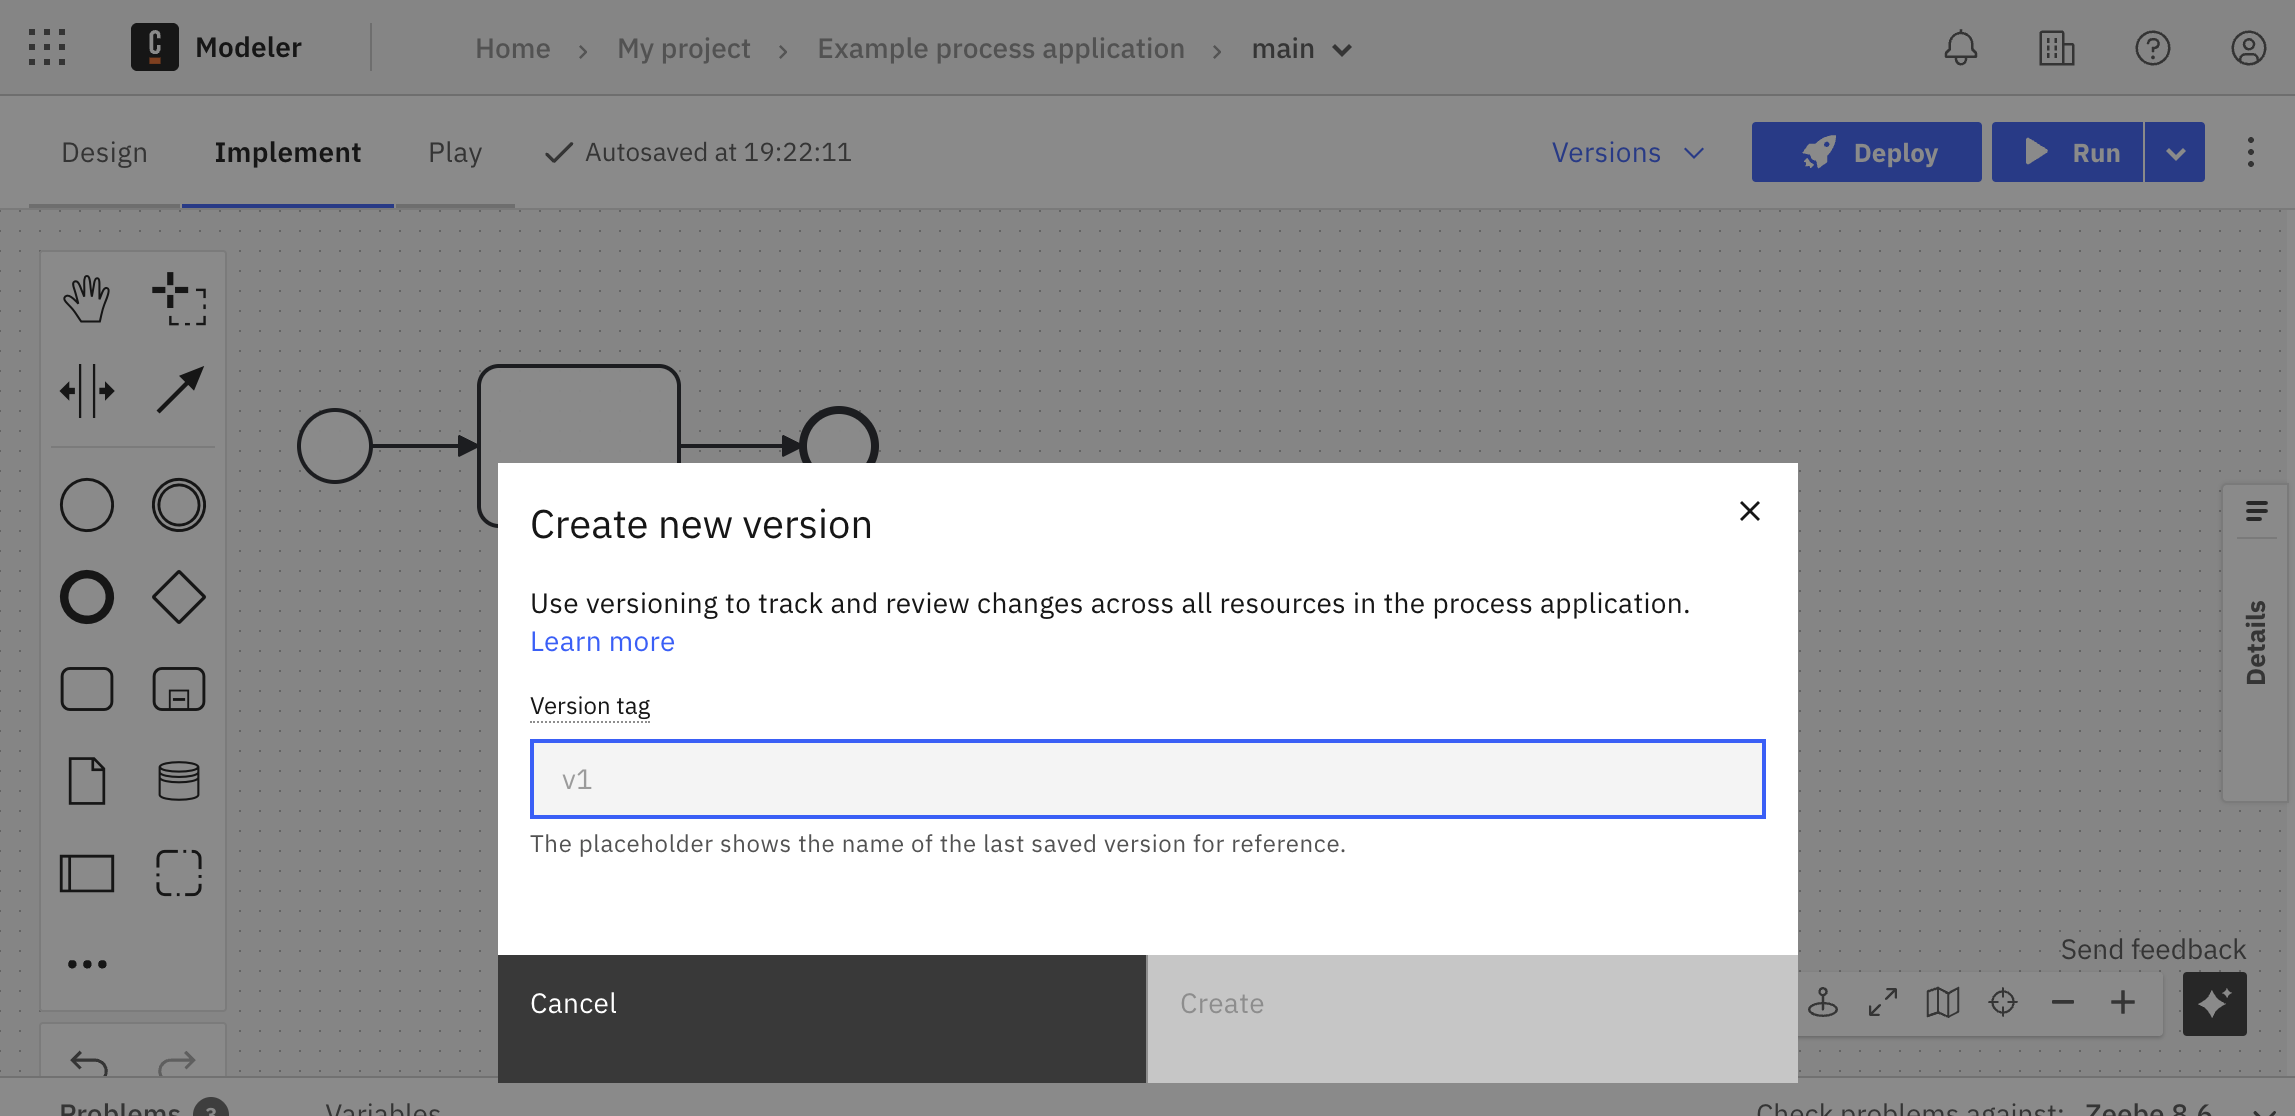Create a Group element from palette
The image size is (2295, 1116).
click(x=179, y=873)
